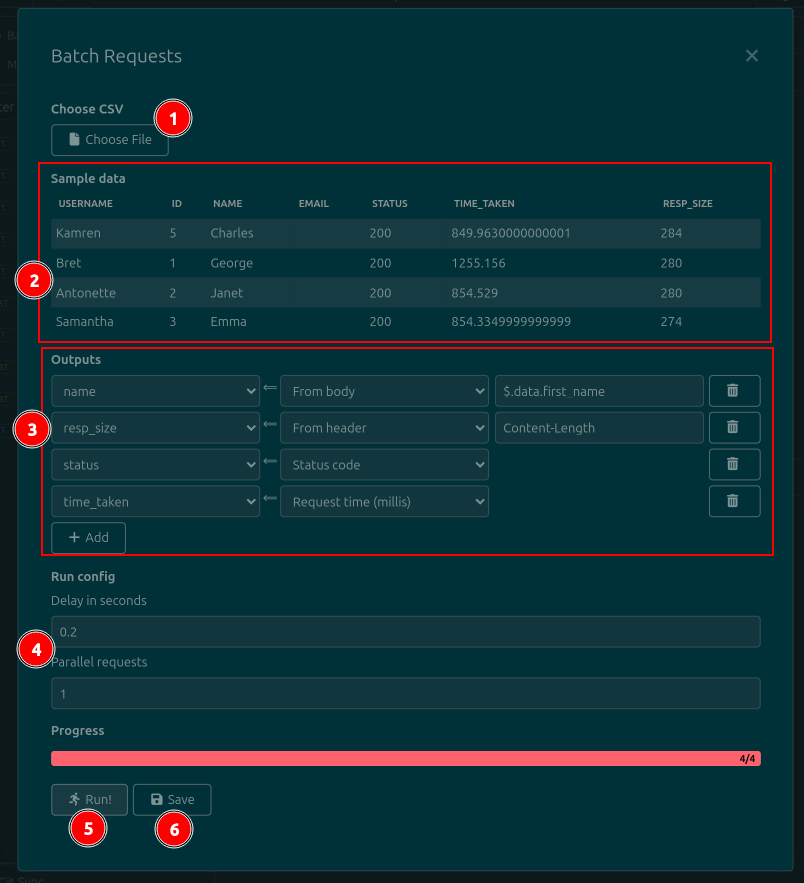Screen dimensions: 804x883
Task: Click the 4/4 progress bar
Action: (x=405, y=759)
